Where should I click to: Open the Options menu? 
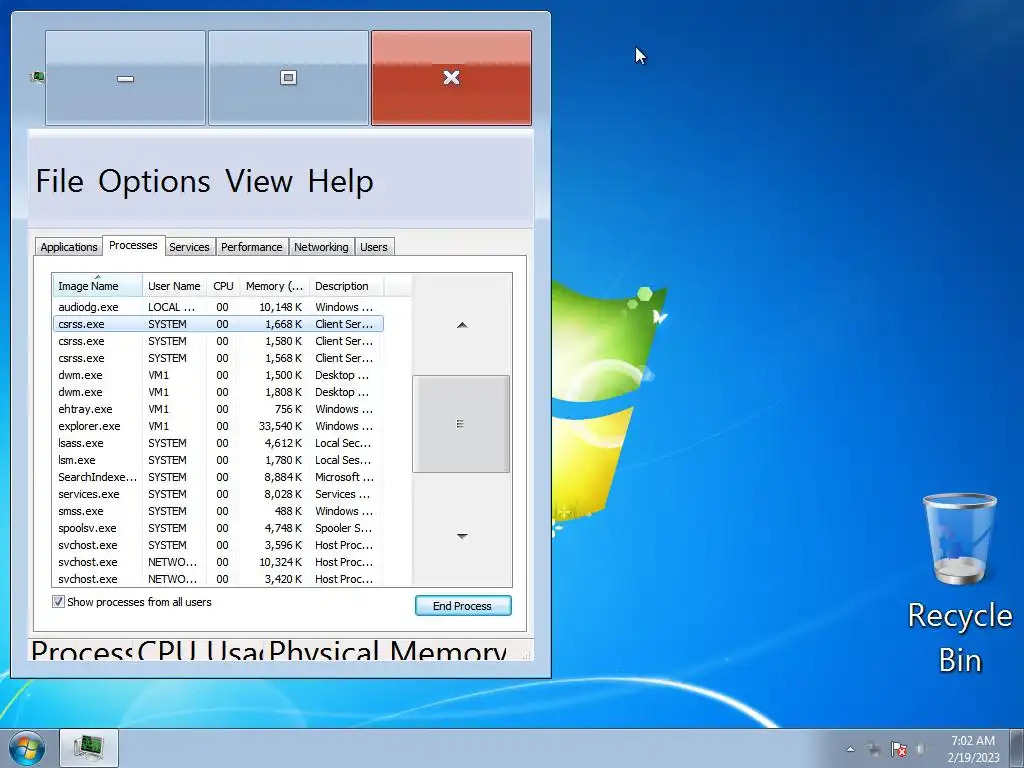coord(155,181)
